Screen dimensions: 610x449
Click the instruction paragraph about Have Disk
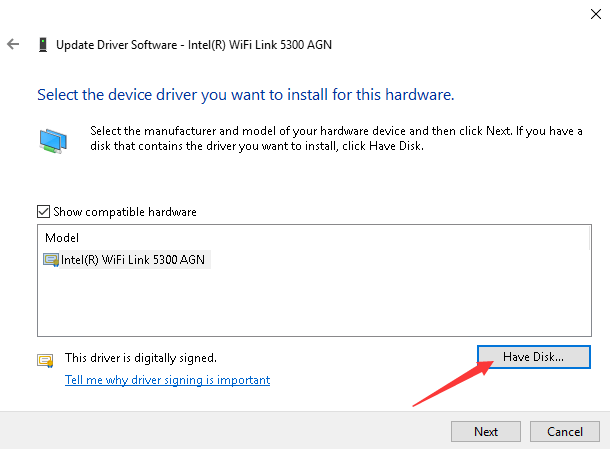click(336, 139)
